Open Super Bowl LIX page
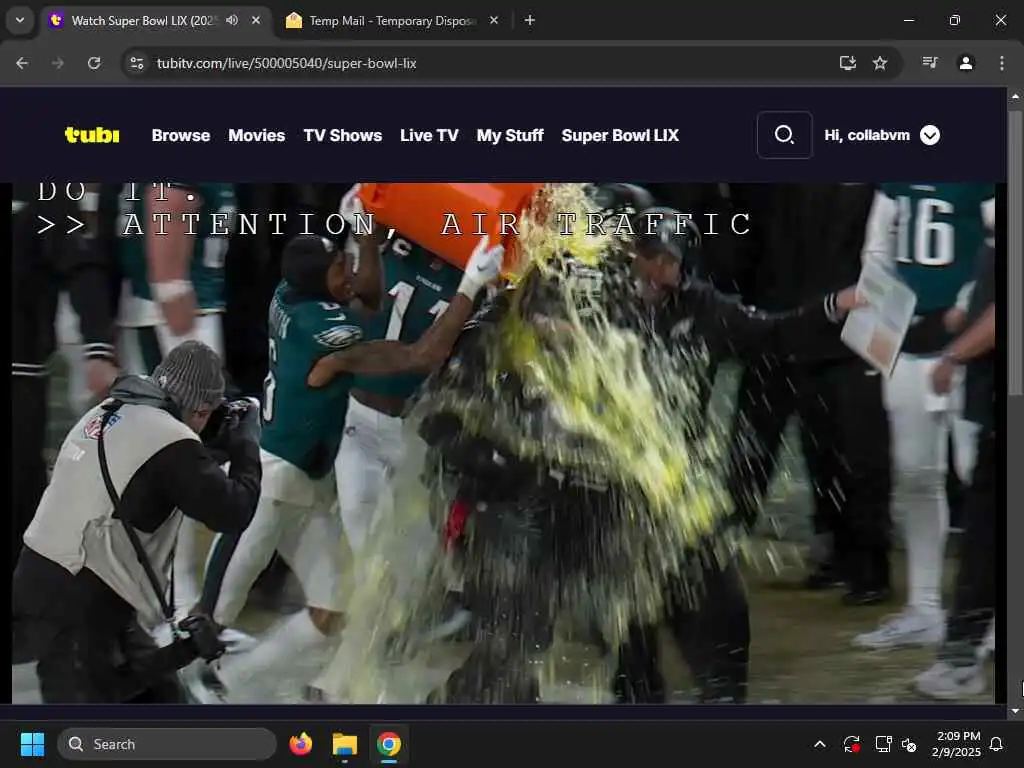 620,135
